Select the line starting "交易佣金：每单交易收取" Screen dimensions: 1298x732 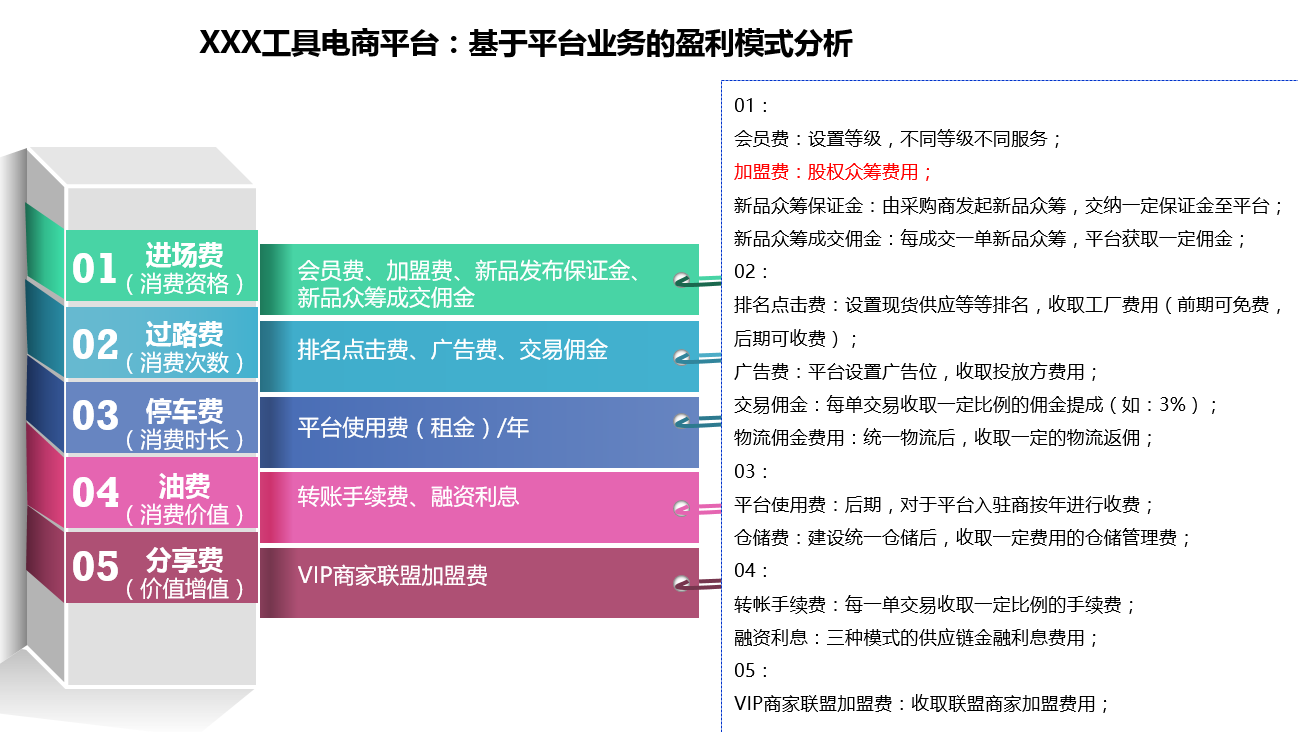(x=976, y=405)
